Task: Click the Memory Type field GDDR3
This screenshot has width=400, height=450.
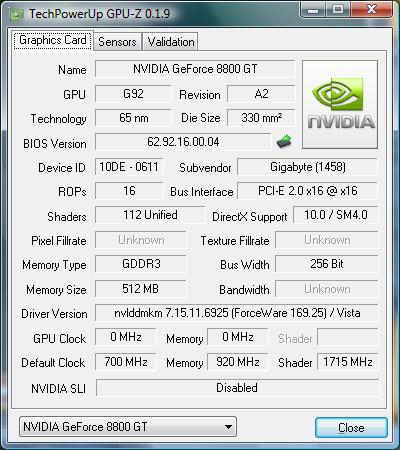Action: 141,264
